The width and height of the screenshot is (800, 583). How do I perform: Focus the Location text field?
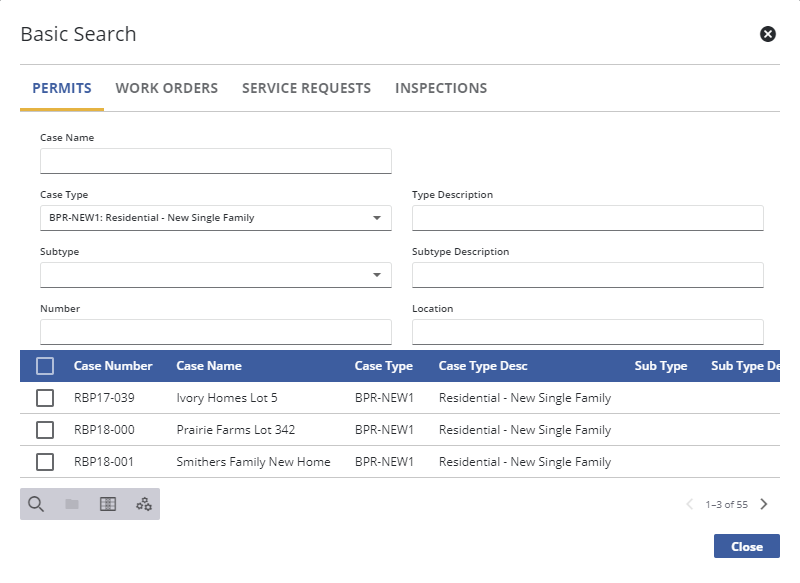(587, 332)
